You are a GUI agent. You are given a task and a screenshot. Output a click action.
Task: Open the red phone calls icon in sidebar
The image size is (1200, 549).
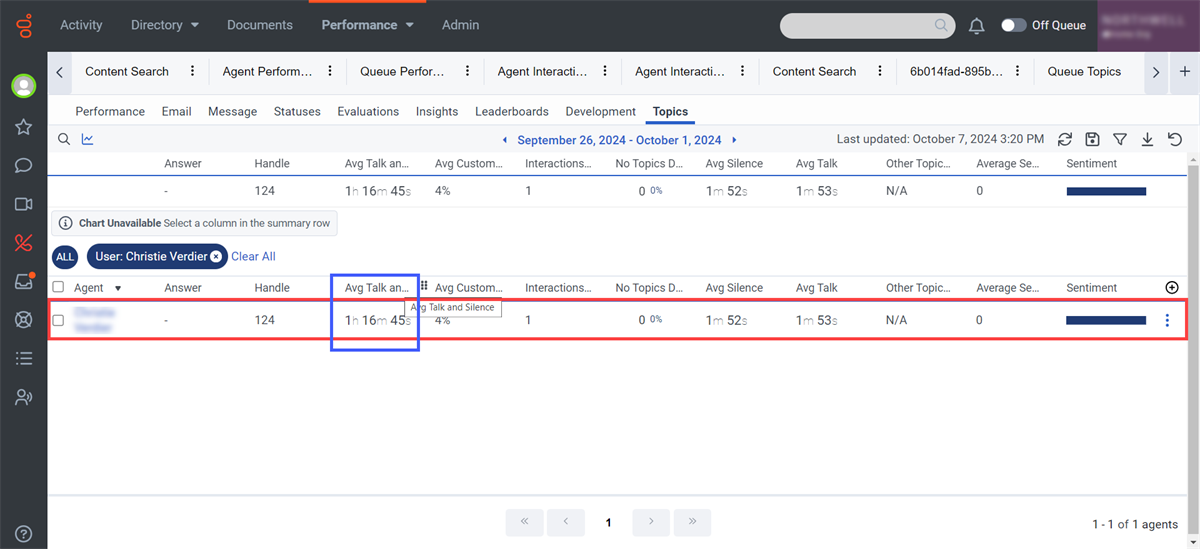click(24, 242)
